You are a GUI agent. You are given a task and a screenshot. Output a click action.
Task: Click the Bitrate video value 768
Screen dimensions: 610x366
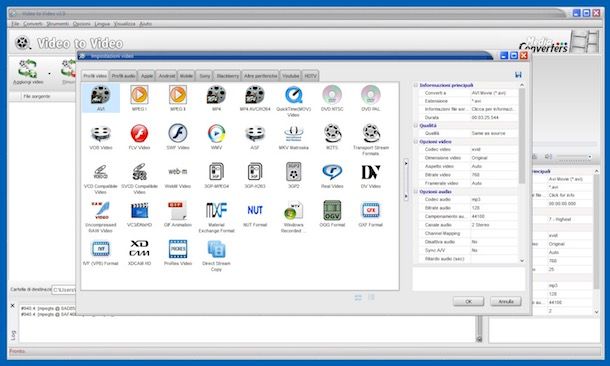point(494,175)
